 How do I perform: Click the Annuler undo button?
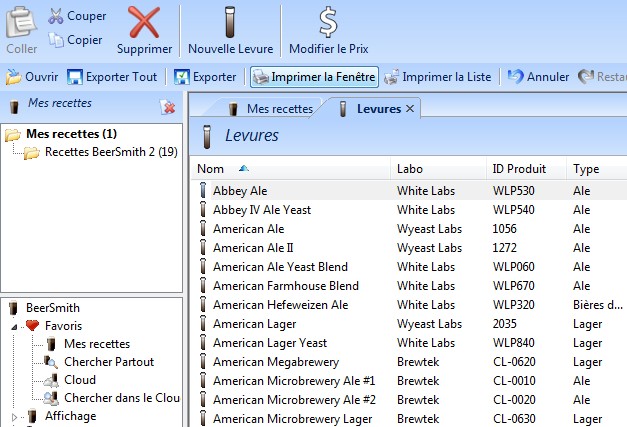point(539,76)
